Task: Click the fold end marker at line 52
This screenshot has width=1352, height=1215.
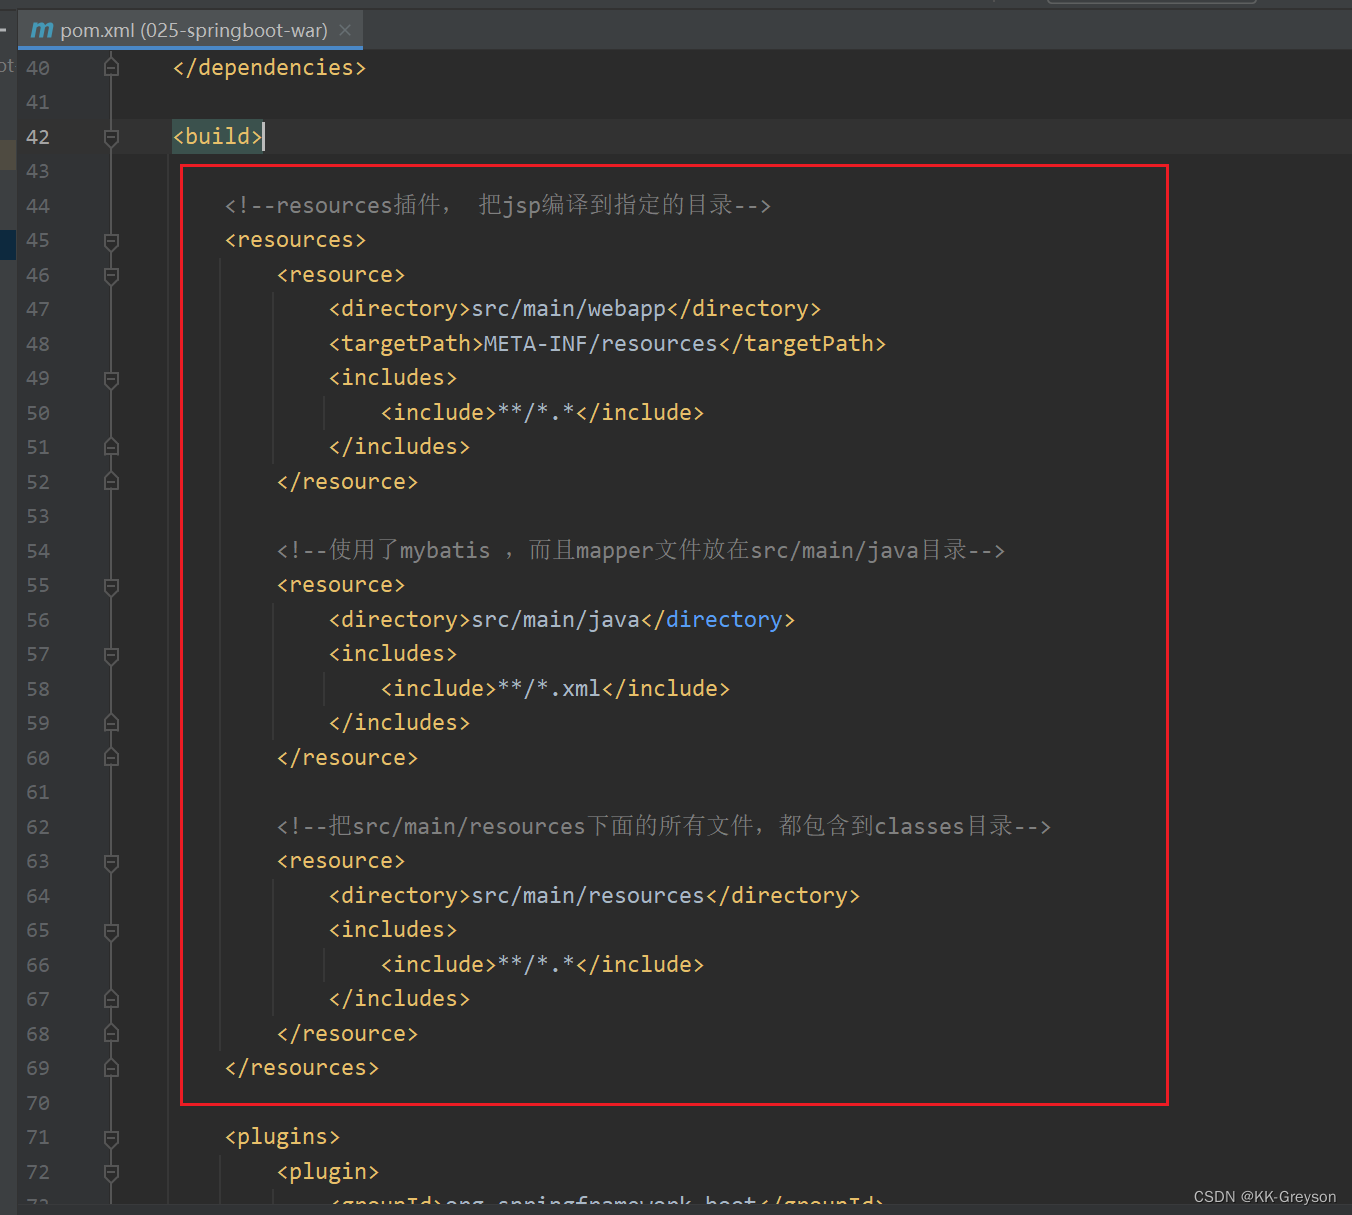Action: click(x=111, y=482)
